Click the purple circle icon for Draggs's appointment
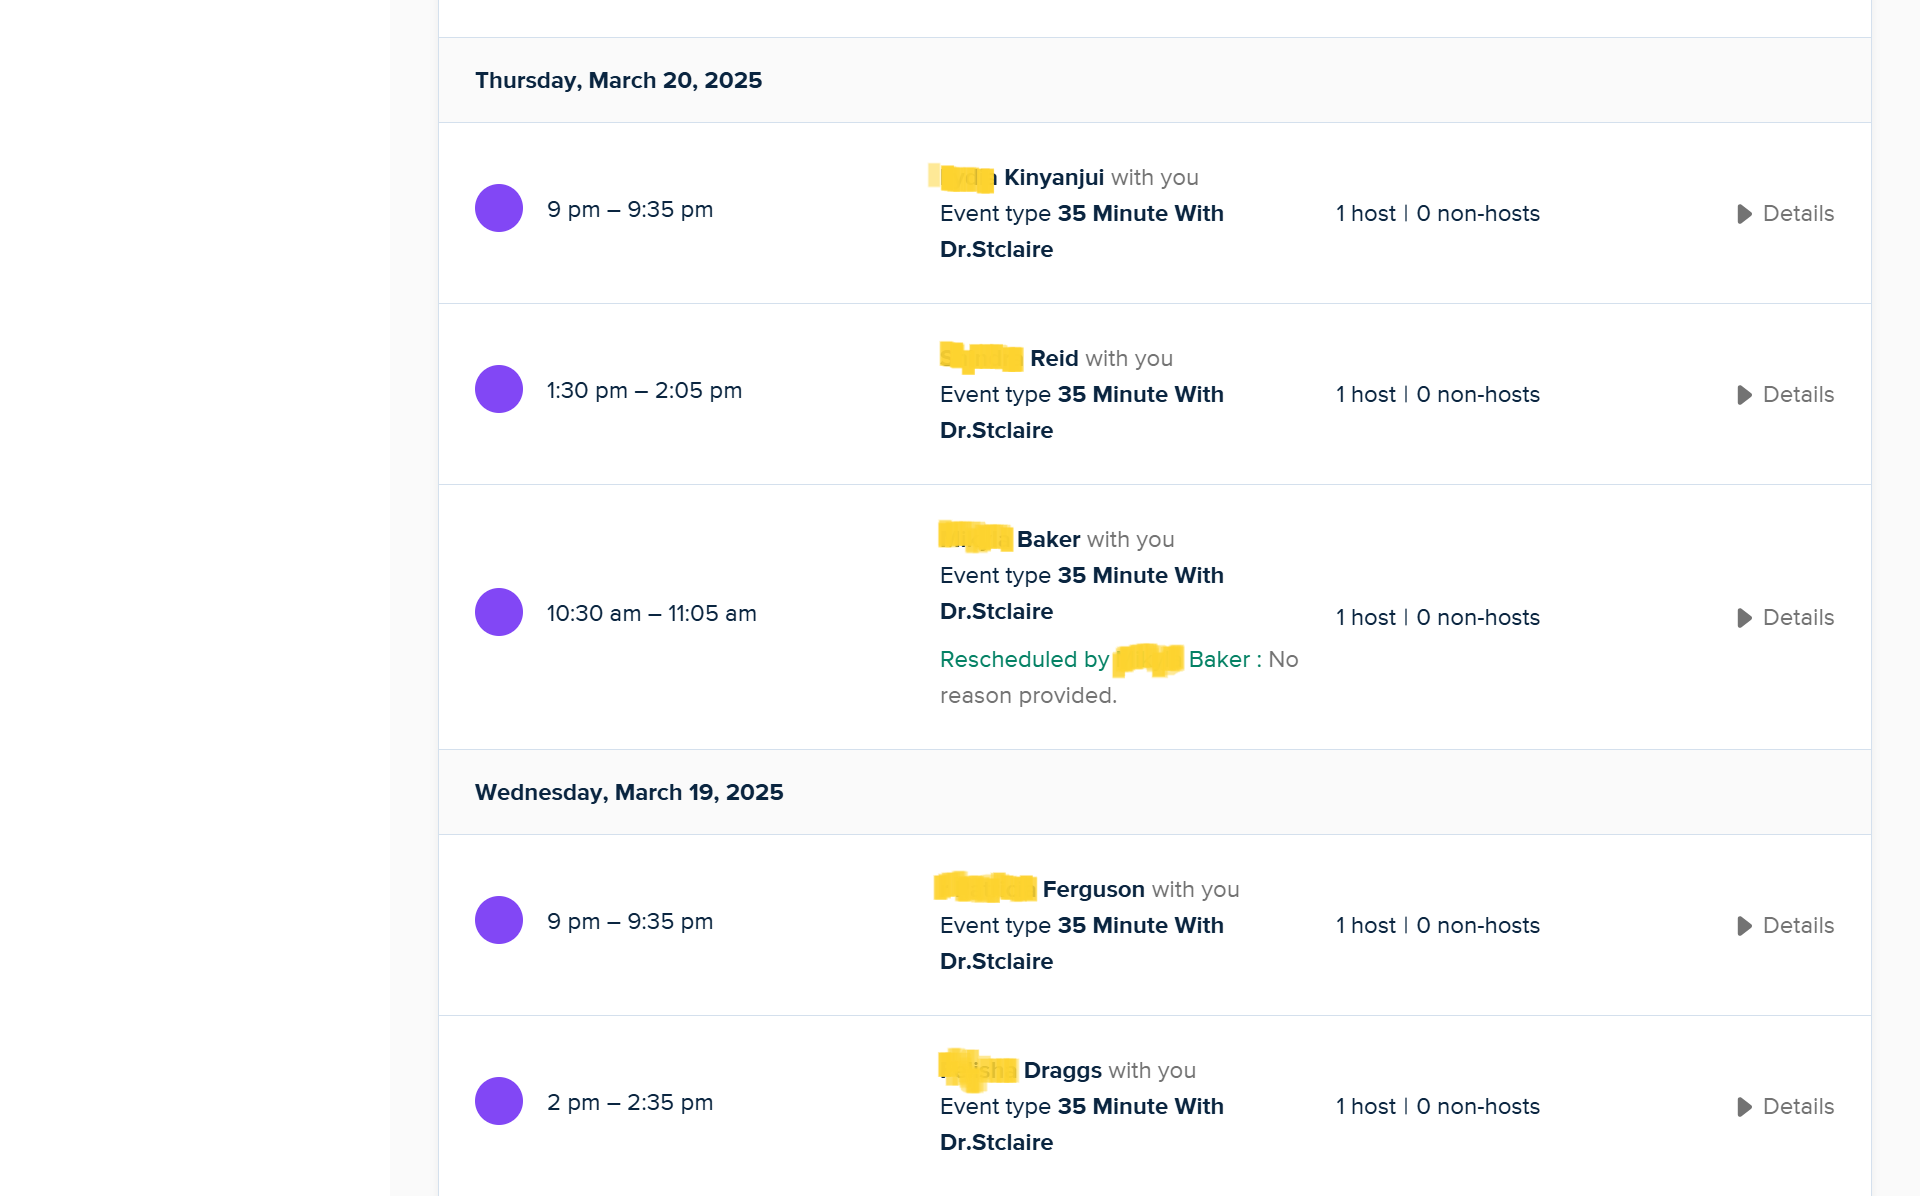Image resolution: width=1920 pixels, height=1196 pixels. point(498,1101)
